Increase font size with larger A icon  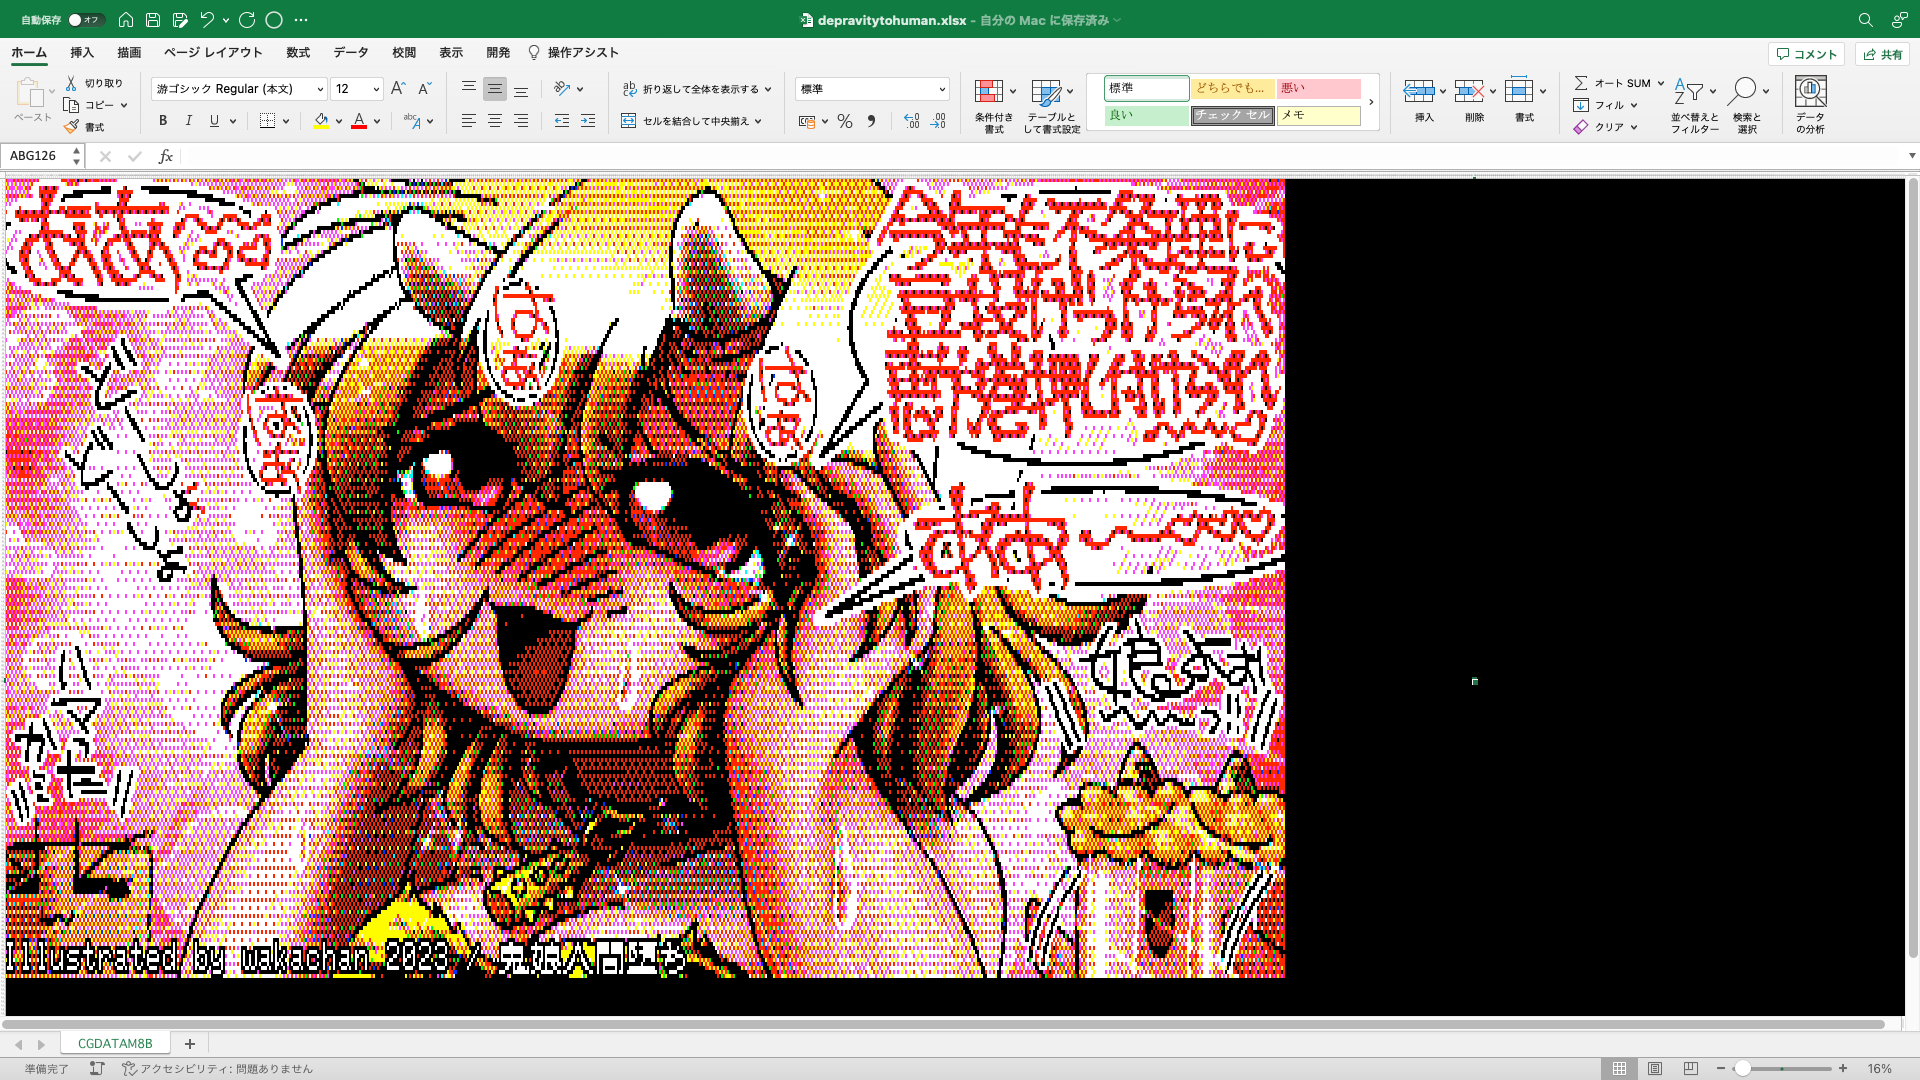398,89
